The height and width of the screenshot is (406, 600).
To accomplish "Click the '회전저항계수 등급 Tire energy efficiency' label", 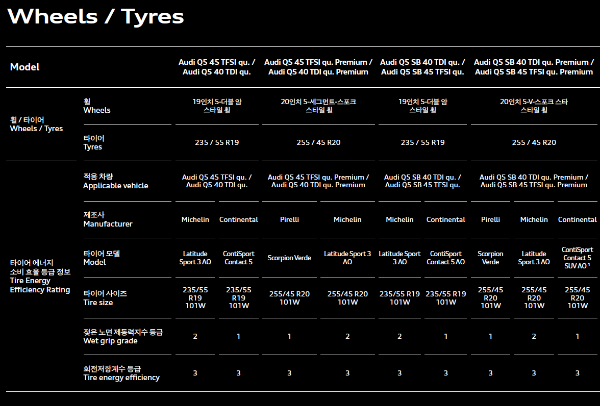I will [121, 373].
